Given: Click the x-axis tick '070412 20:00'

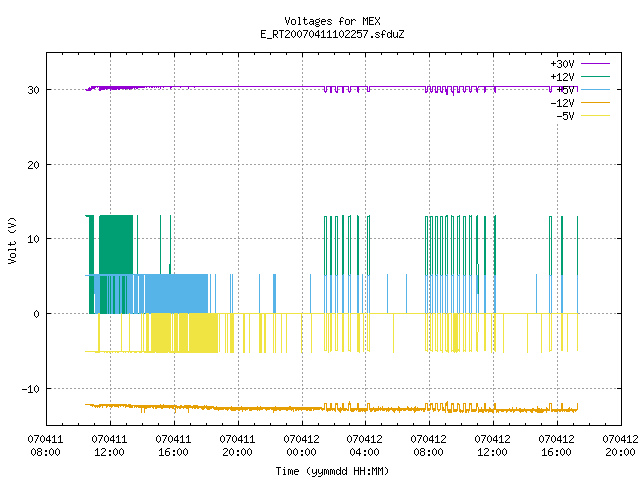Looking at the screenshot, I should tap(620, 446).
